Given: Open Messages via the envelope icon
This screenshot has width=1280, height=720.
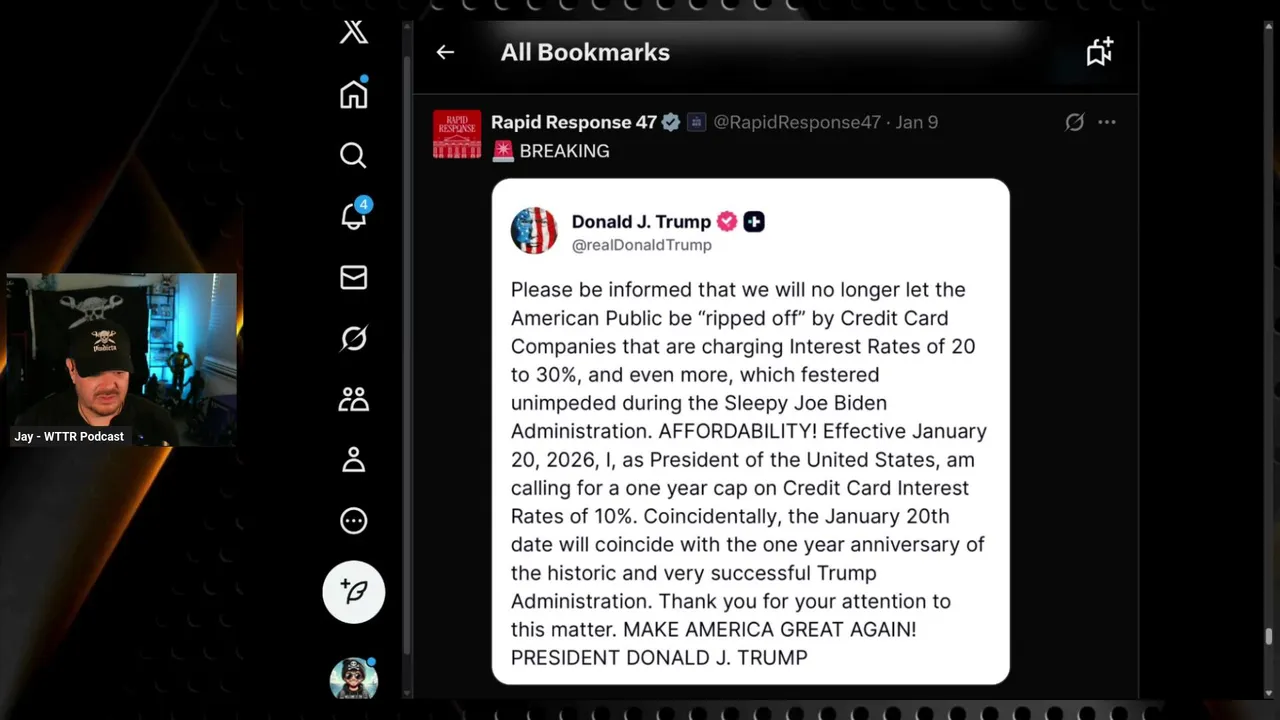Looking at the screenshot, I should pos(354,277).
